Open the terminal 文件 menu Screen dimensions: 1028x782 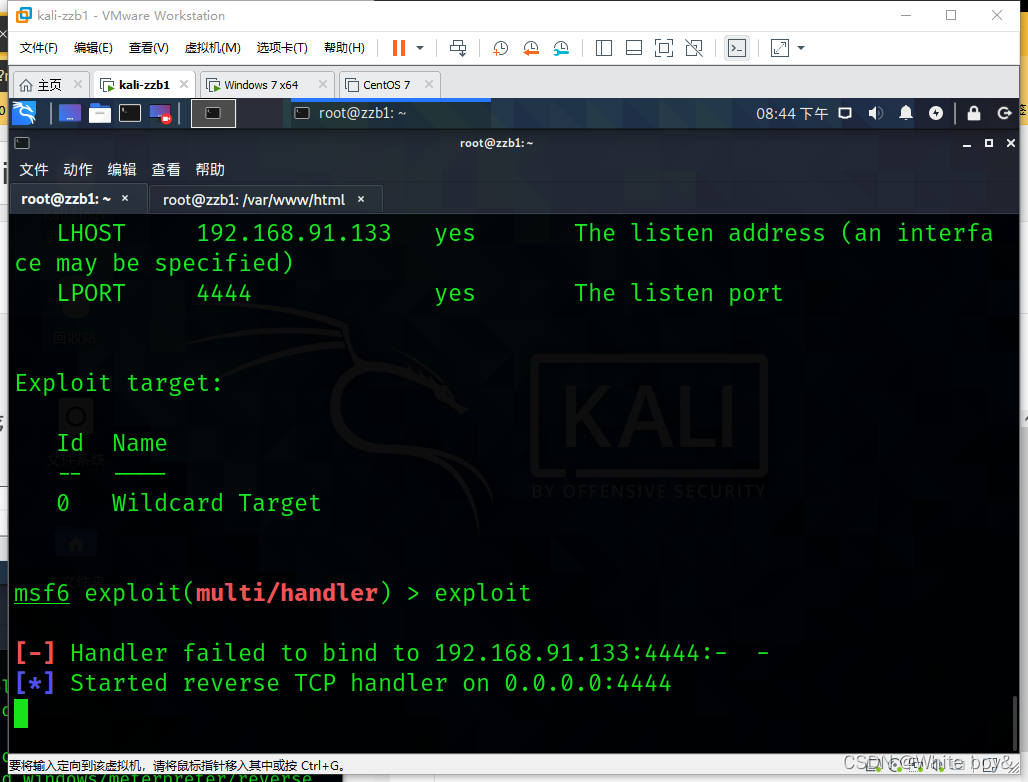[x=33, y=170]
